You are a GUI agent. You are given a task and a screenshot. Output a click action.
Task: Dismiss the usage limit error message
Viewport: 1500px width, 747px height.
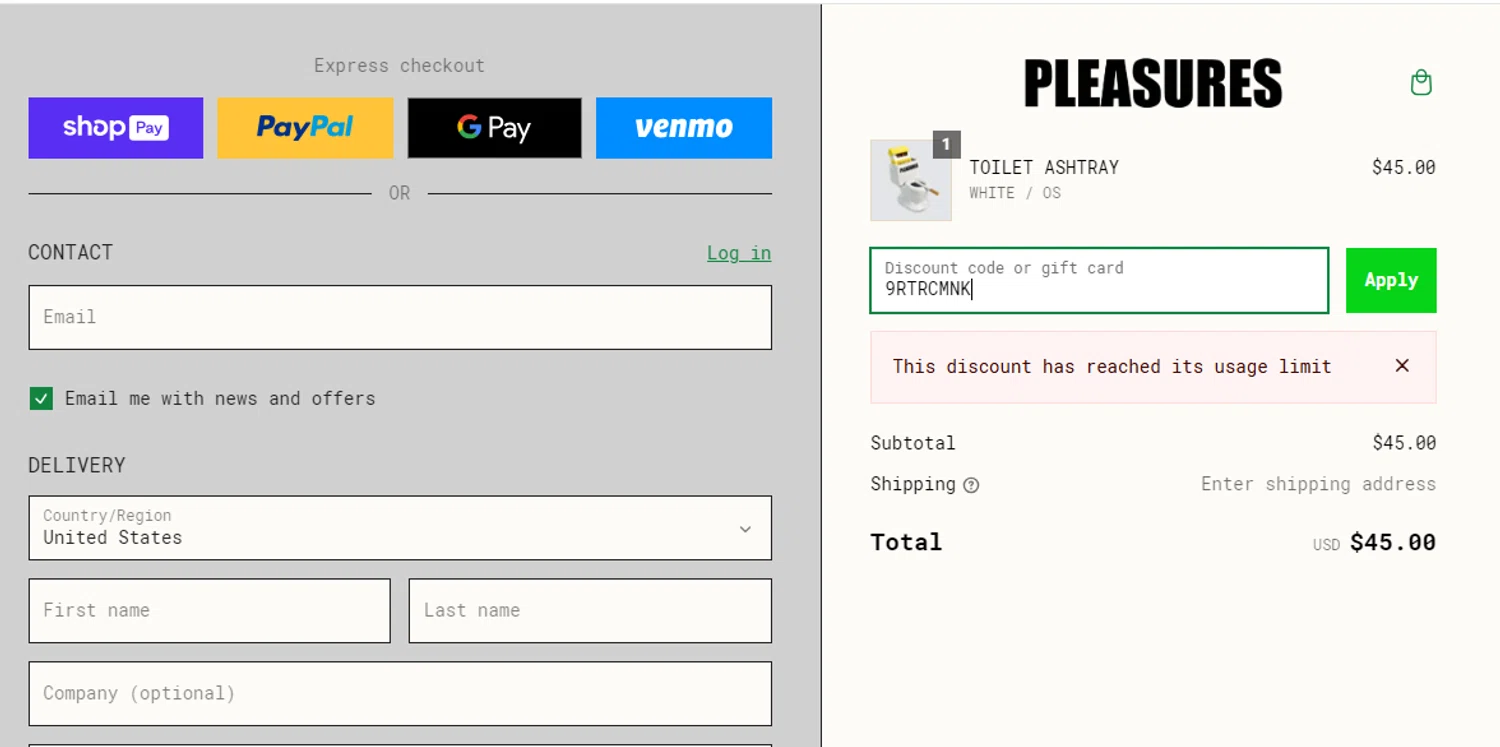click(x=1402, y=366)
